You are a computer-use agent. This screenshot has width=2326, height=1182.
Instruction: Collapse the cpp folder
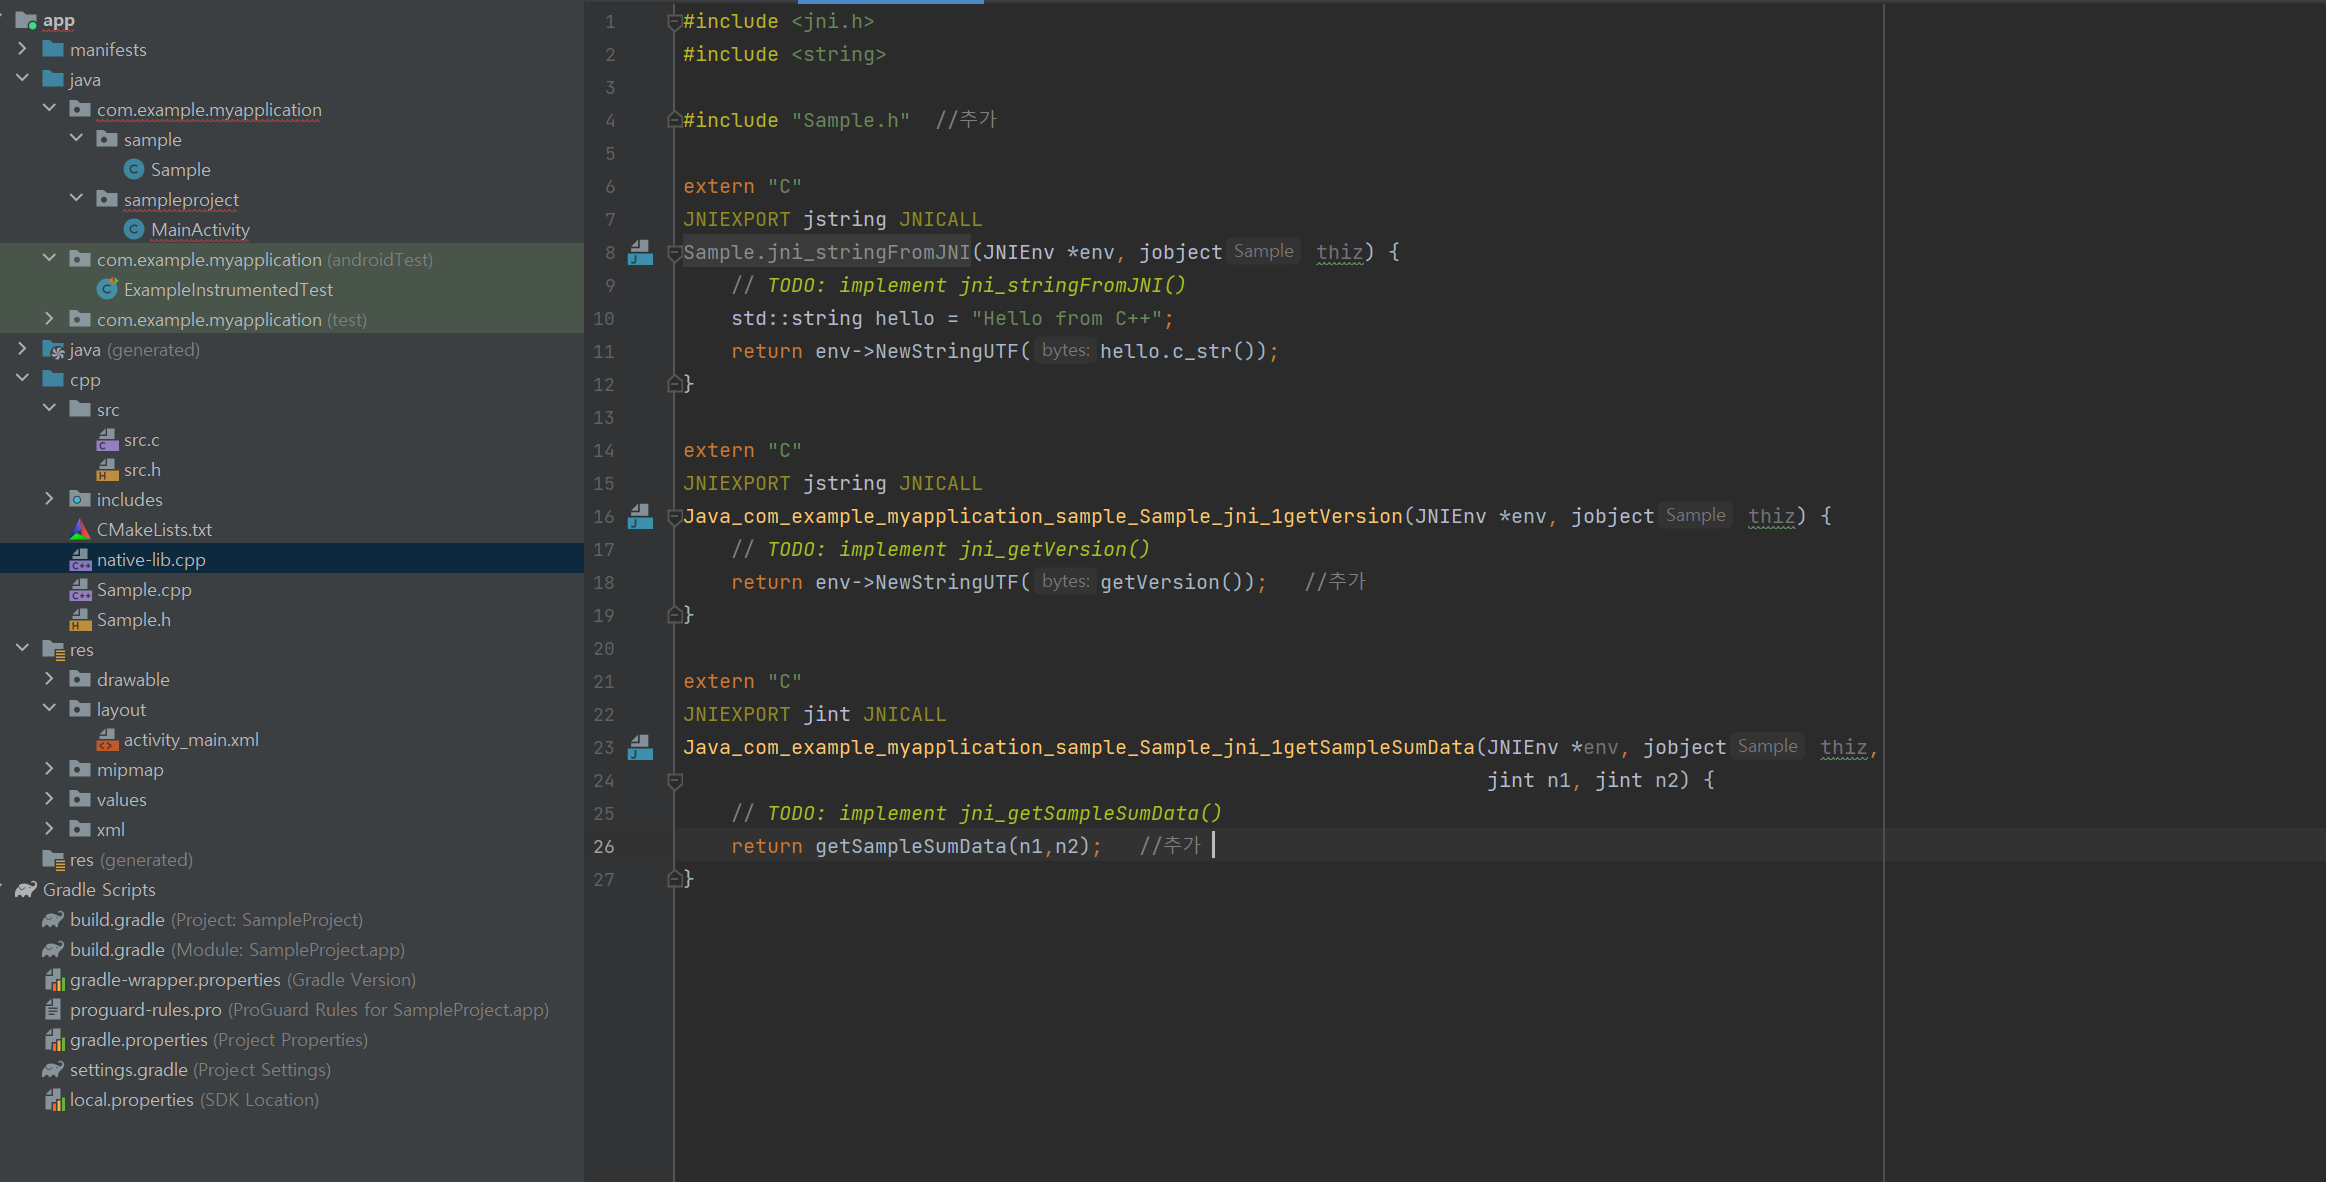coord(22,379)
